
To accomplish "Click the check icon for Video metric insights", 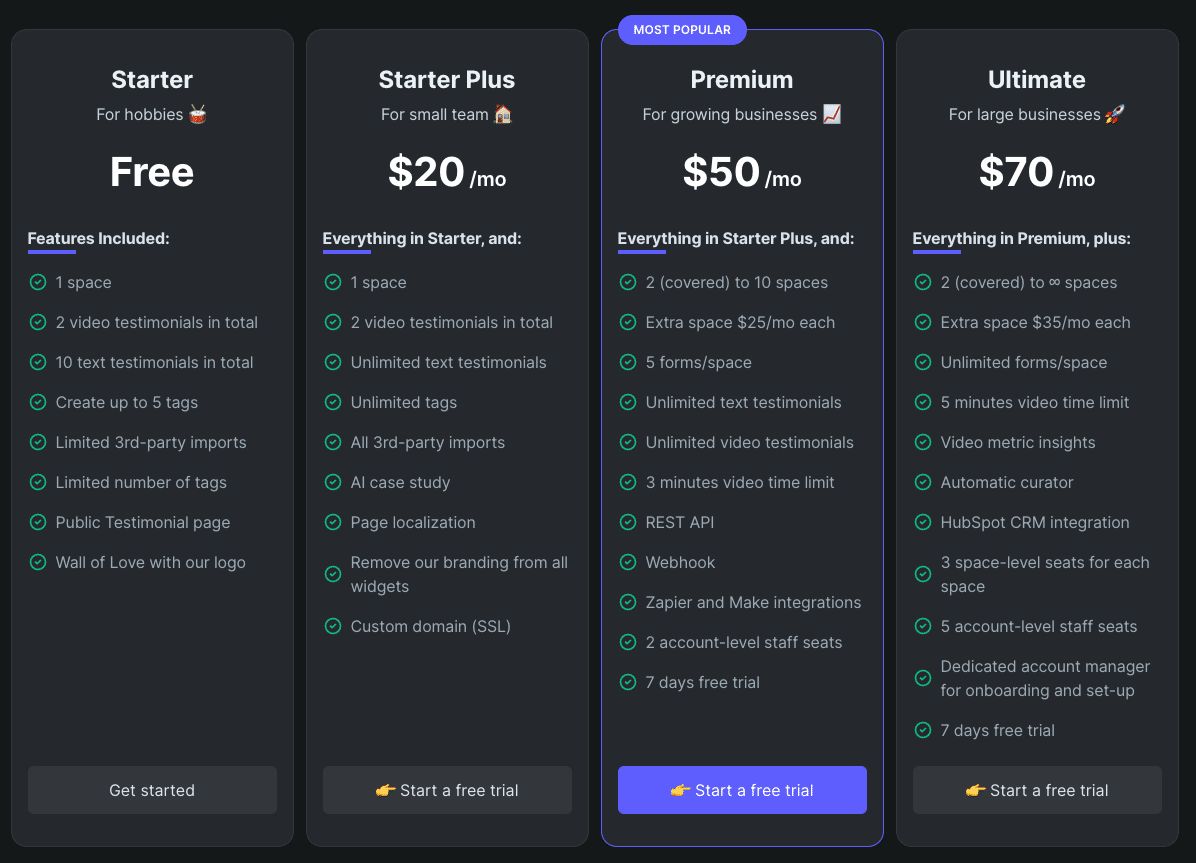I will [923, 442].
